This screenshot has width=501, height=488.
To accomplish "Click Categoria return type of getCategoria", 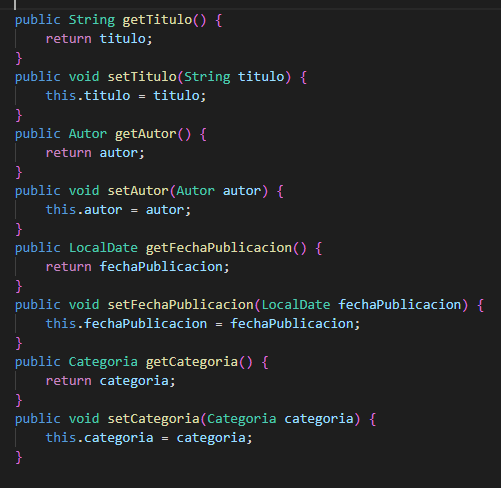I will pyautogui.click(x=103, y=362).
